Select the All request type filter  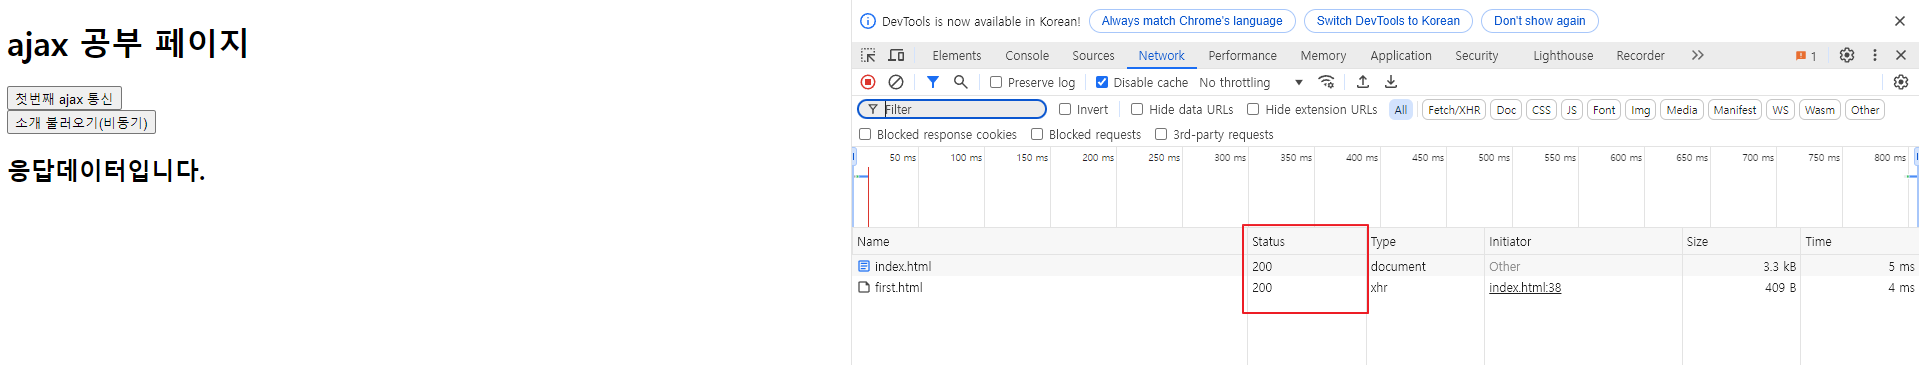coord(1400,110)
